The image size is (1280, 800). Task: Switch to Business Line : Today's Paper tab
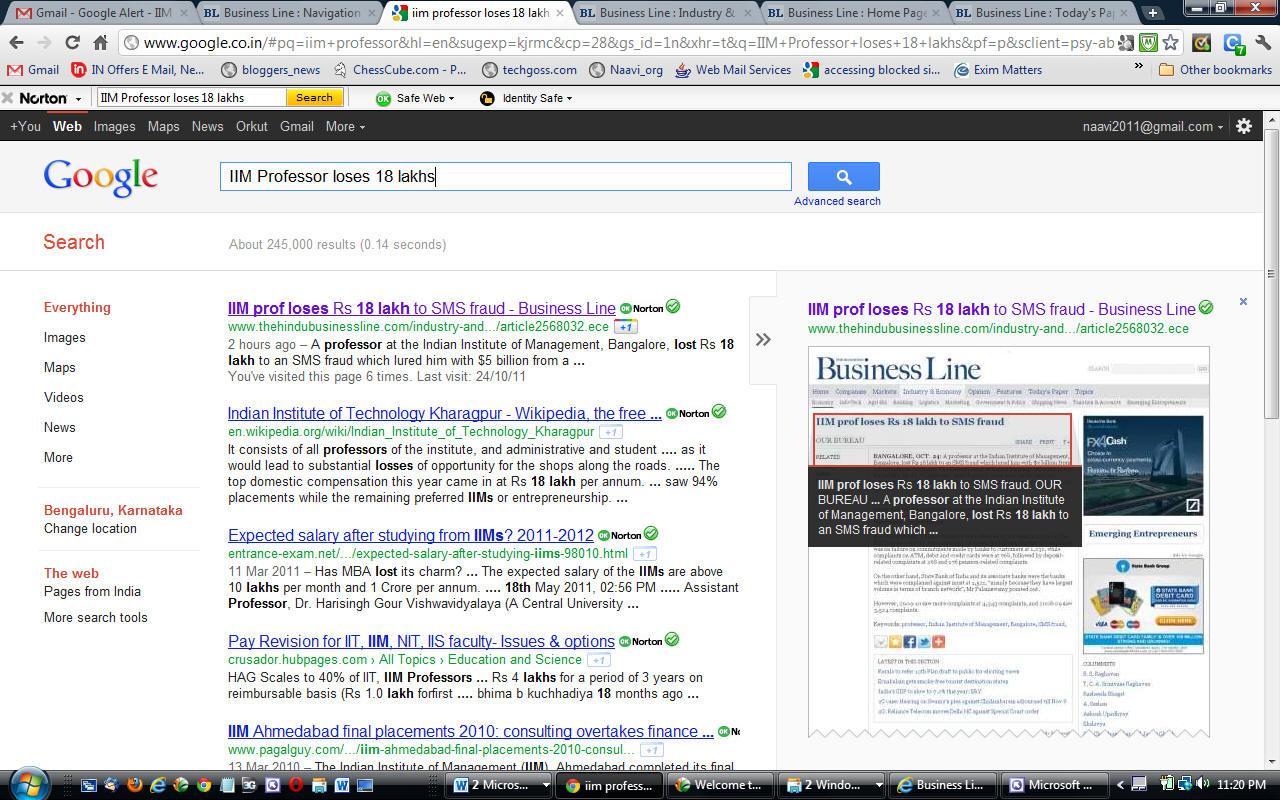[x=1040, y=13]
